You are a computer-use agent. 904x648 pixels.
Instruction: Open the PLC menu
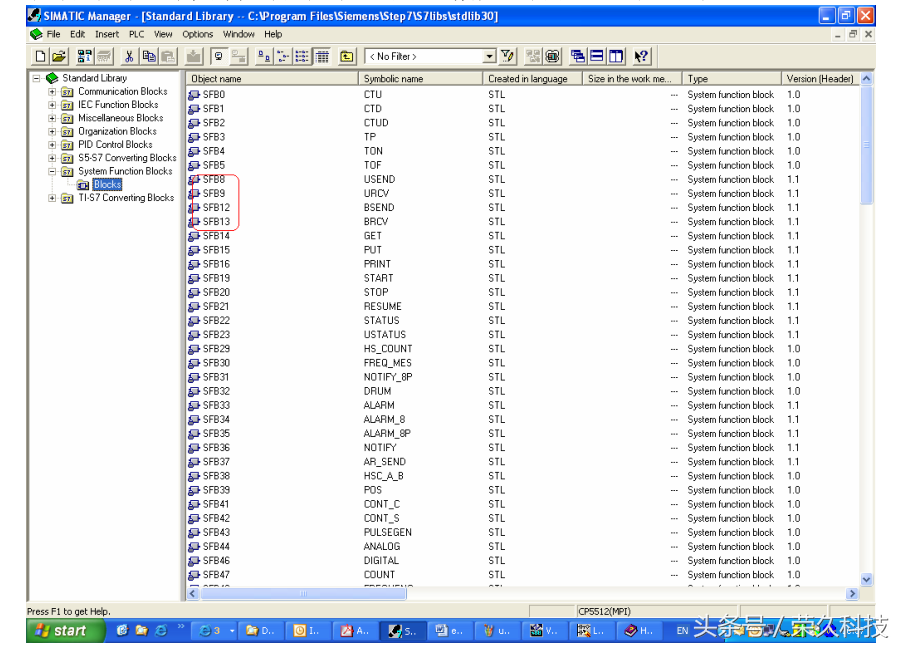click(136, 34)
